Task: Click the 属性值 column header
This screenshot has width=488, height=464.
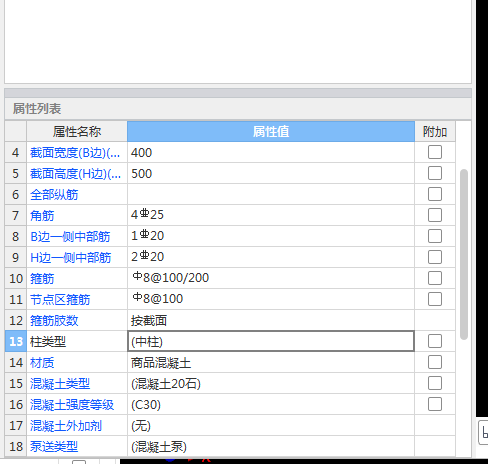Action: [x=271, y=131]
